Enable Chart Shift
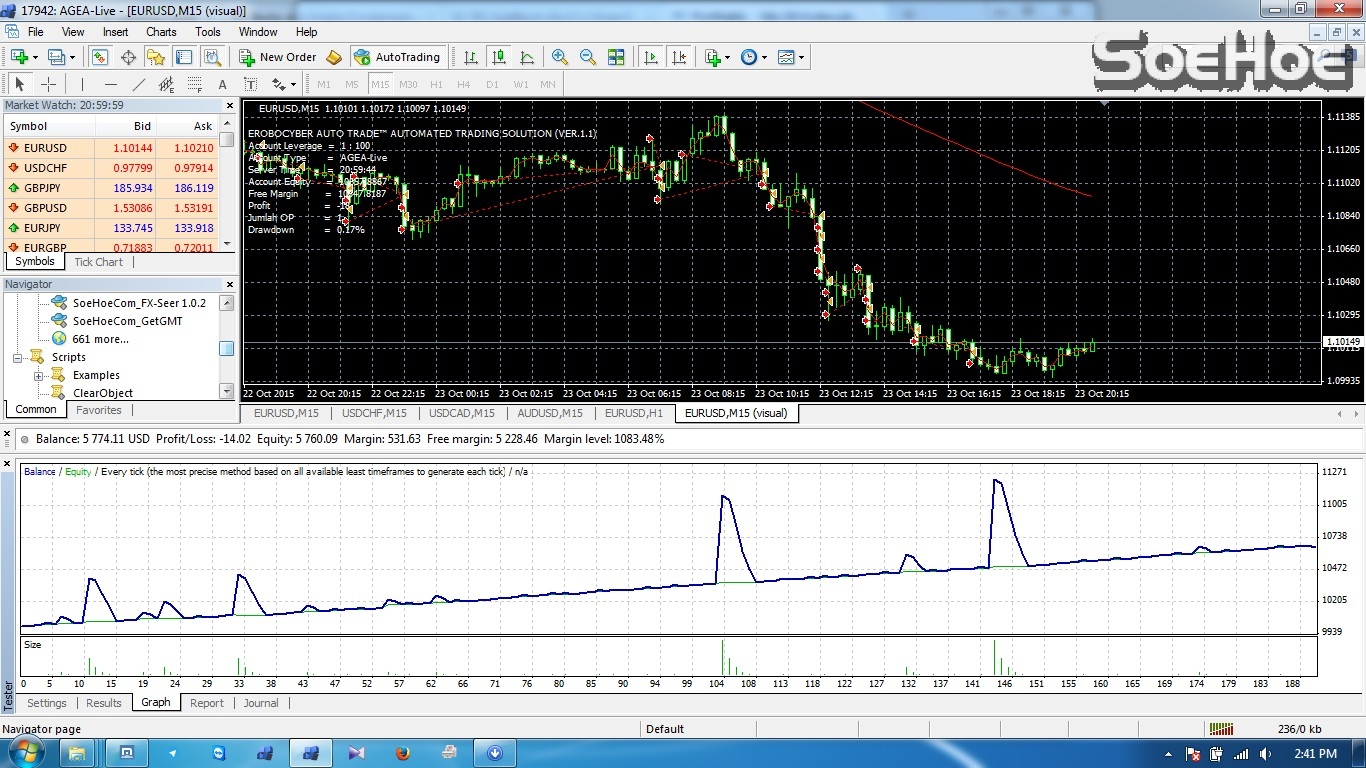 [x=680, y=57]
